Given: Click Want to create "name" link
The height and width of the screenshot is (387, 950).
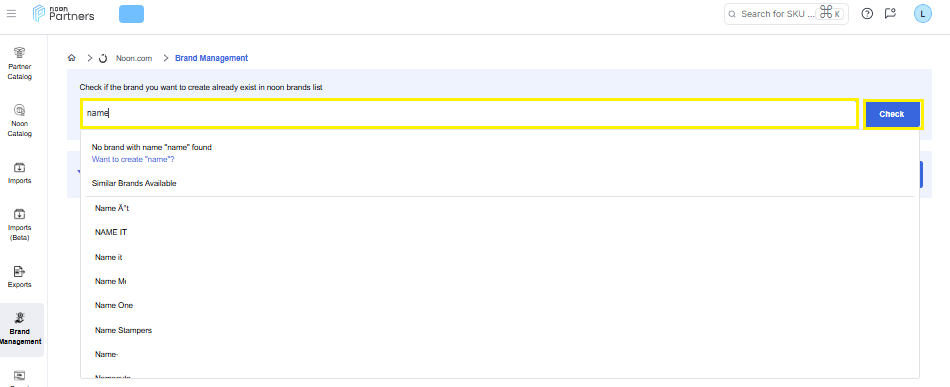Looking at the screenshot, I should [133, 159].
